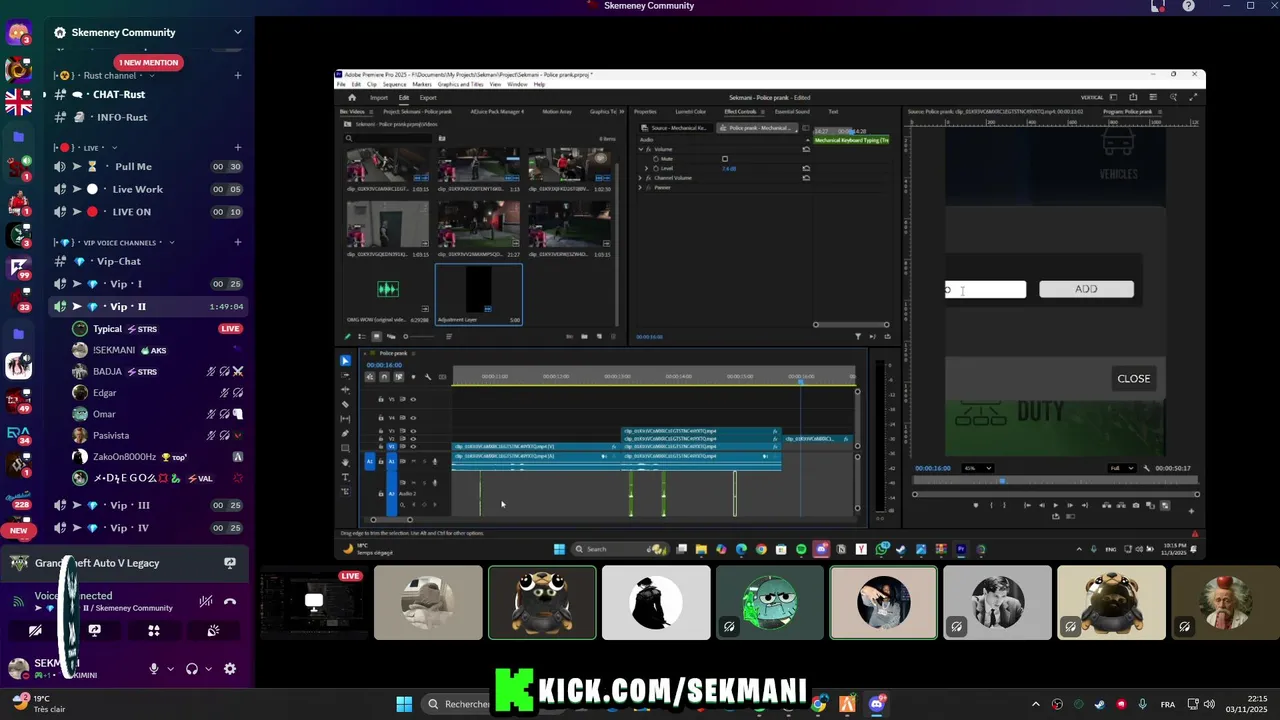The height and width of the screenshot is (720, 1280).
Task: Select the Rectangle tool in Premiere toolbar
Action: click(345, 447)
